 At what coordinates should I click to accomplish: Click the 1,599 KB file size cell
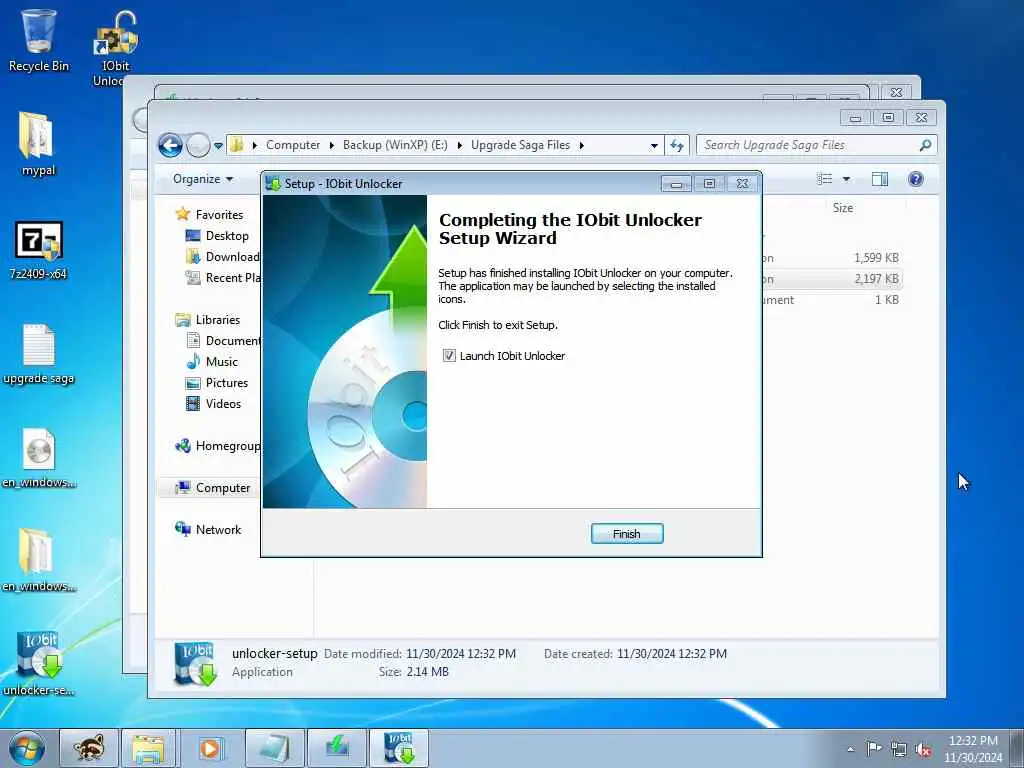(x=876, y=258)
